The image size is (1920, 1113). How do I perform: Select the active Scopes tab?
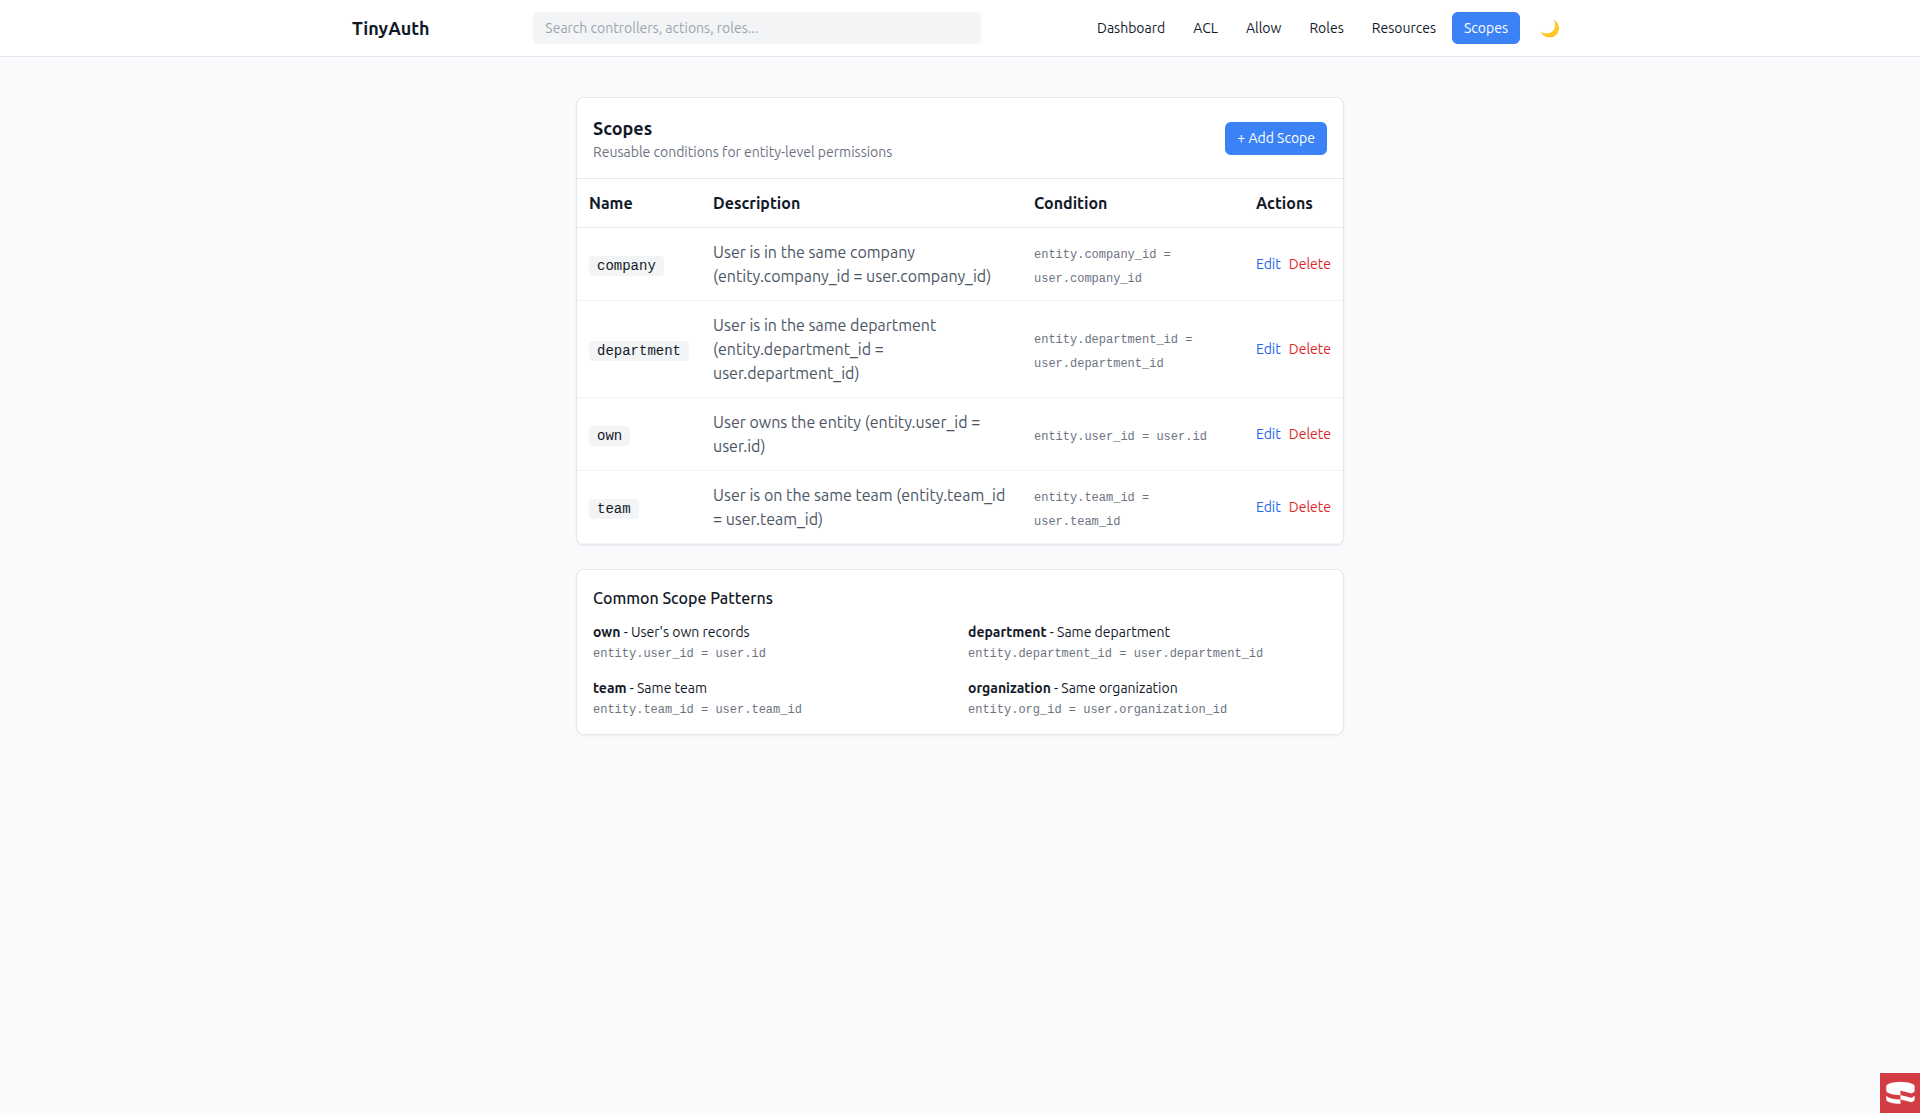1485,28
